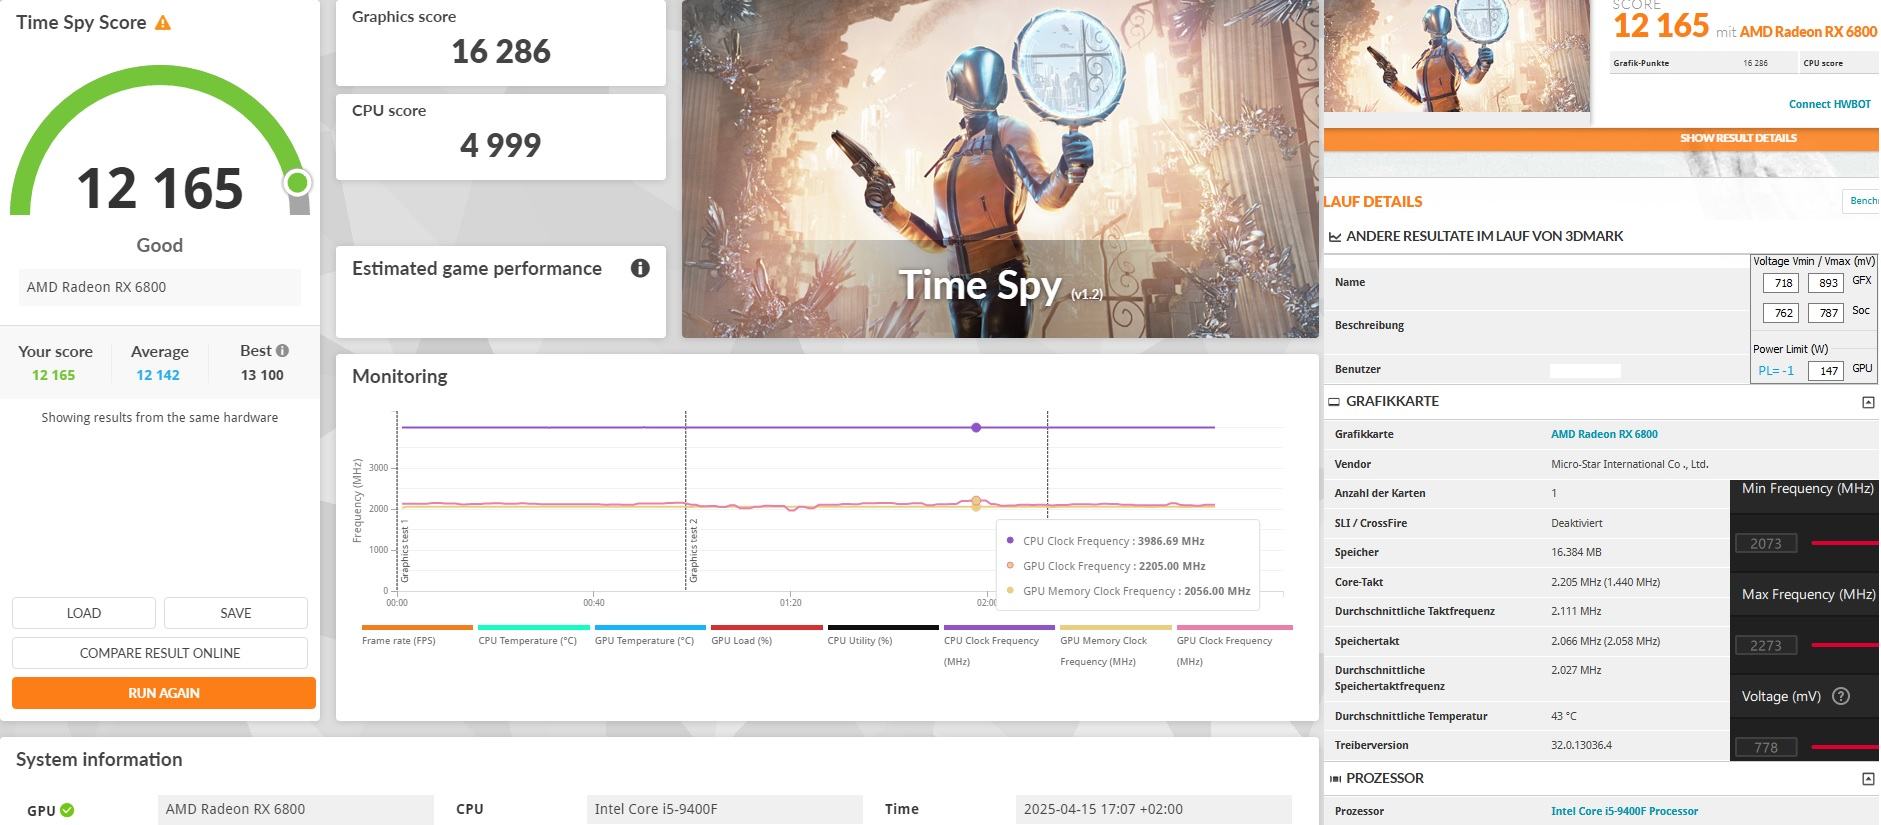This screenshot has height=825, width=1881.
Task: Click the PL=-1 power limit link
Action: (1776, 370)
